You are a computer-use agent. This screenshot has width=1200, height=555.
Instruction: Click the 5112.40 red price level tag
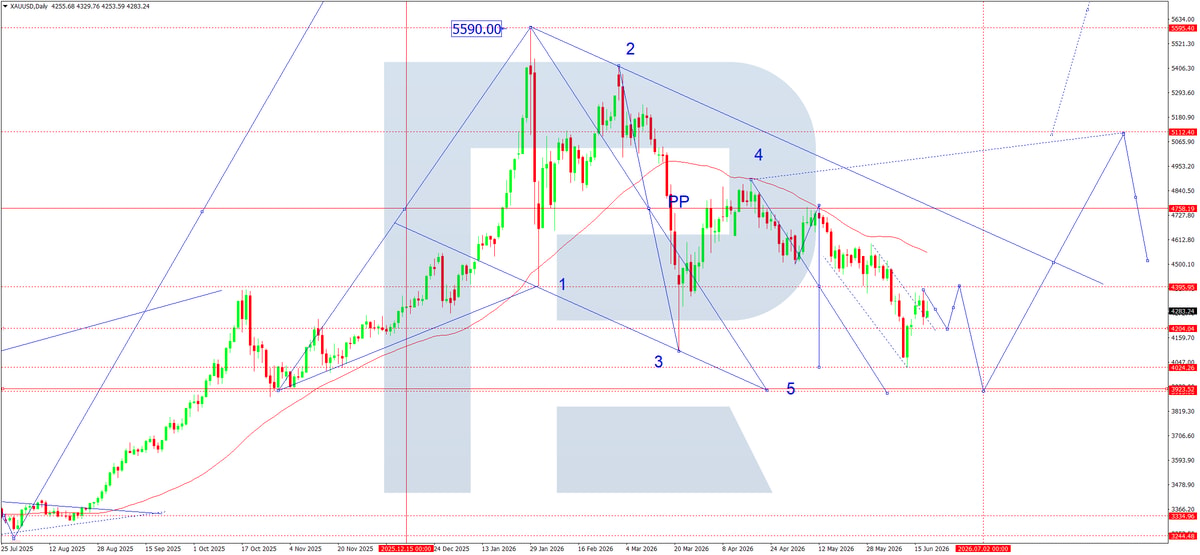[x=1183, y=132]
